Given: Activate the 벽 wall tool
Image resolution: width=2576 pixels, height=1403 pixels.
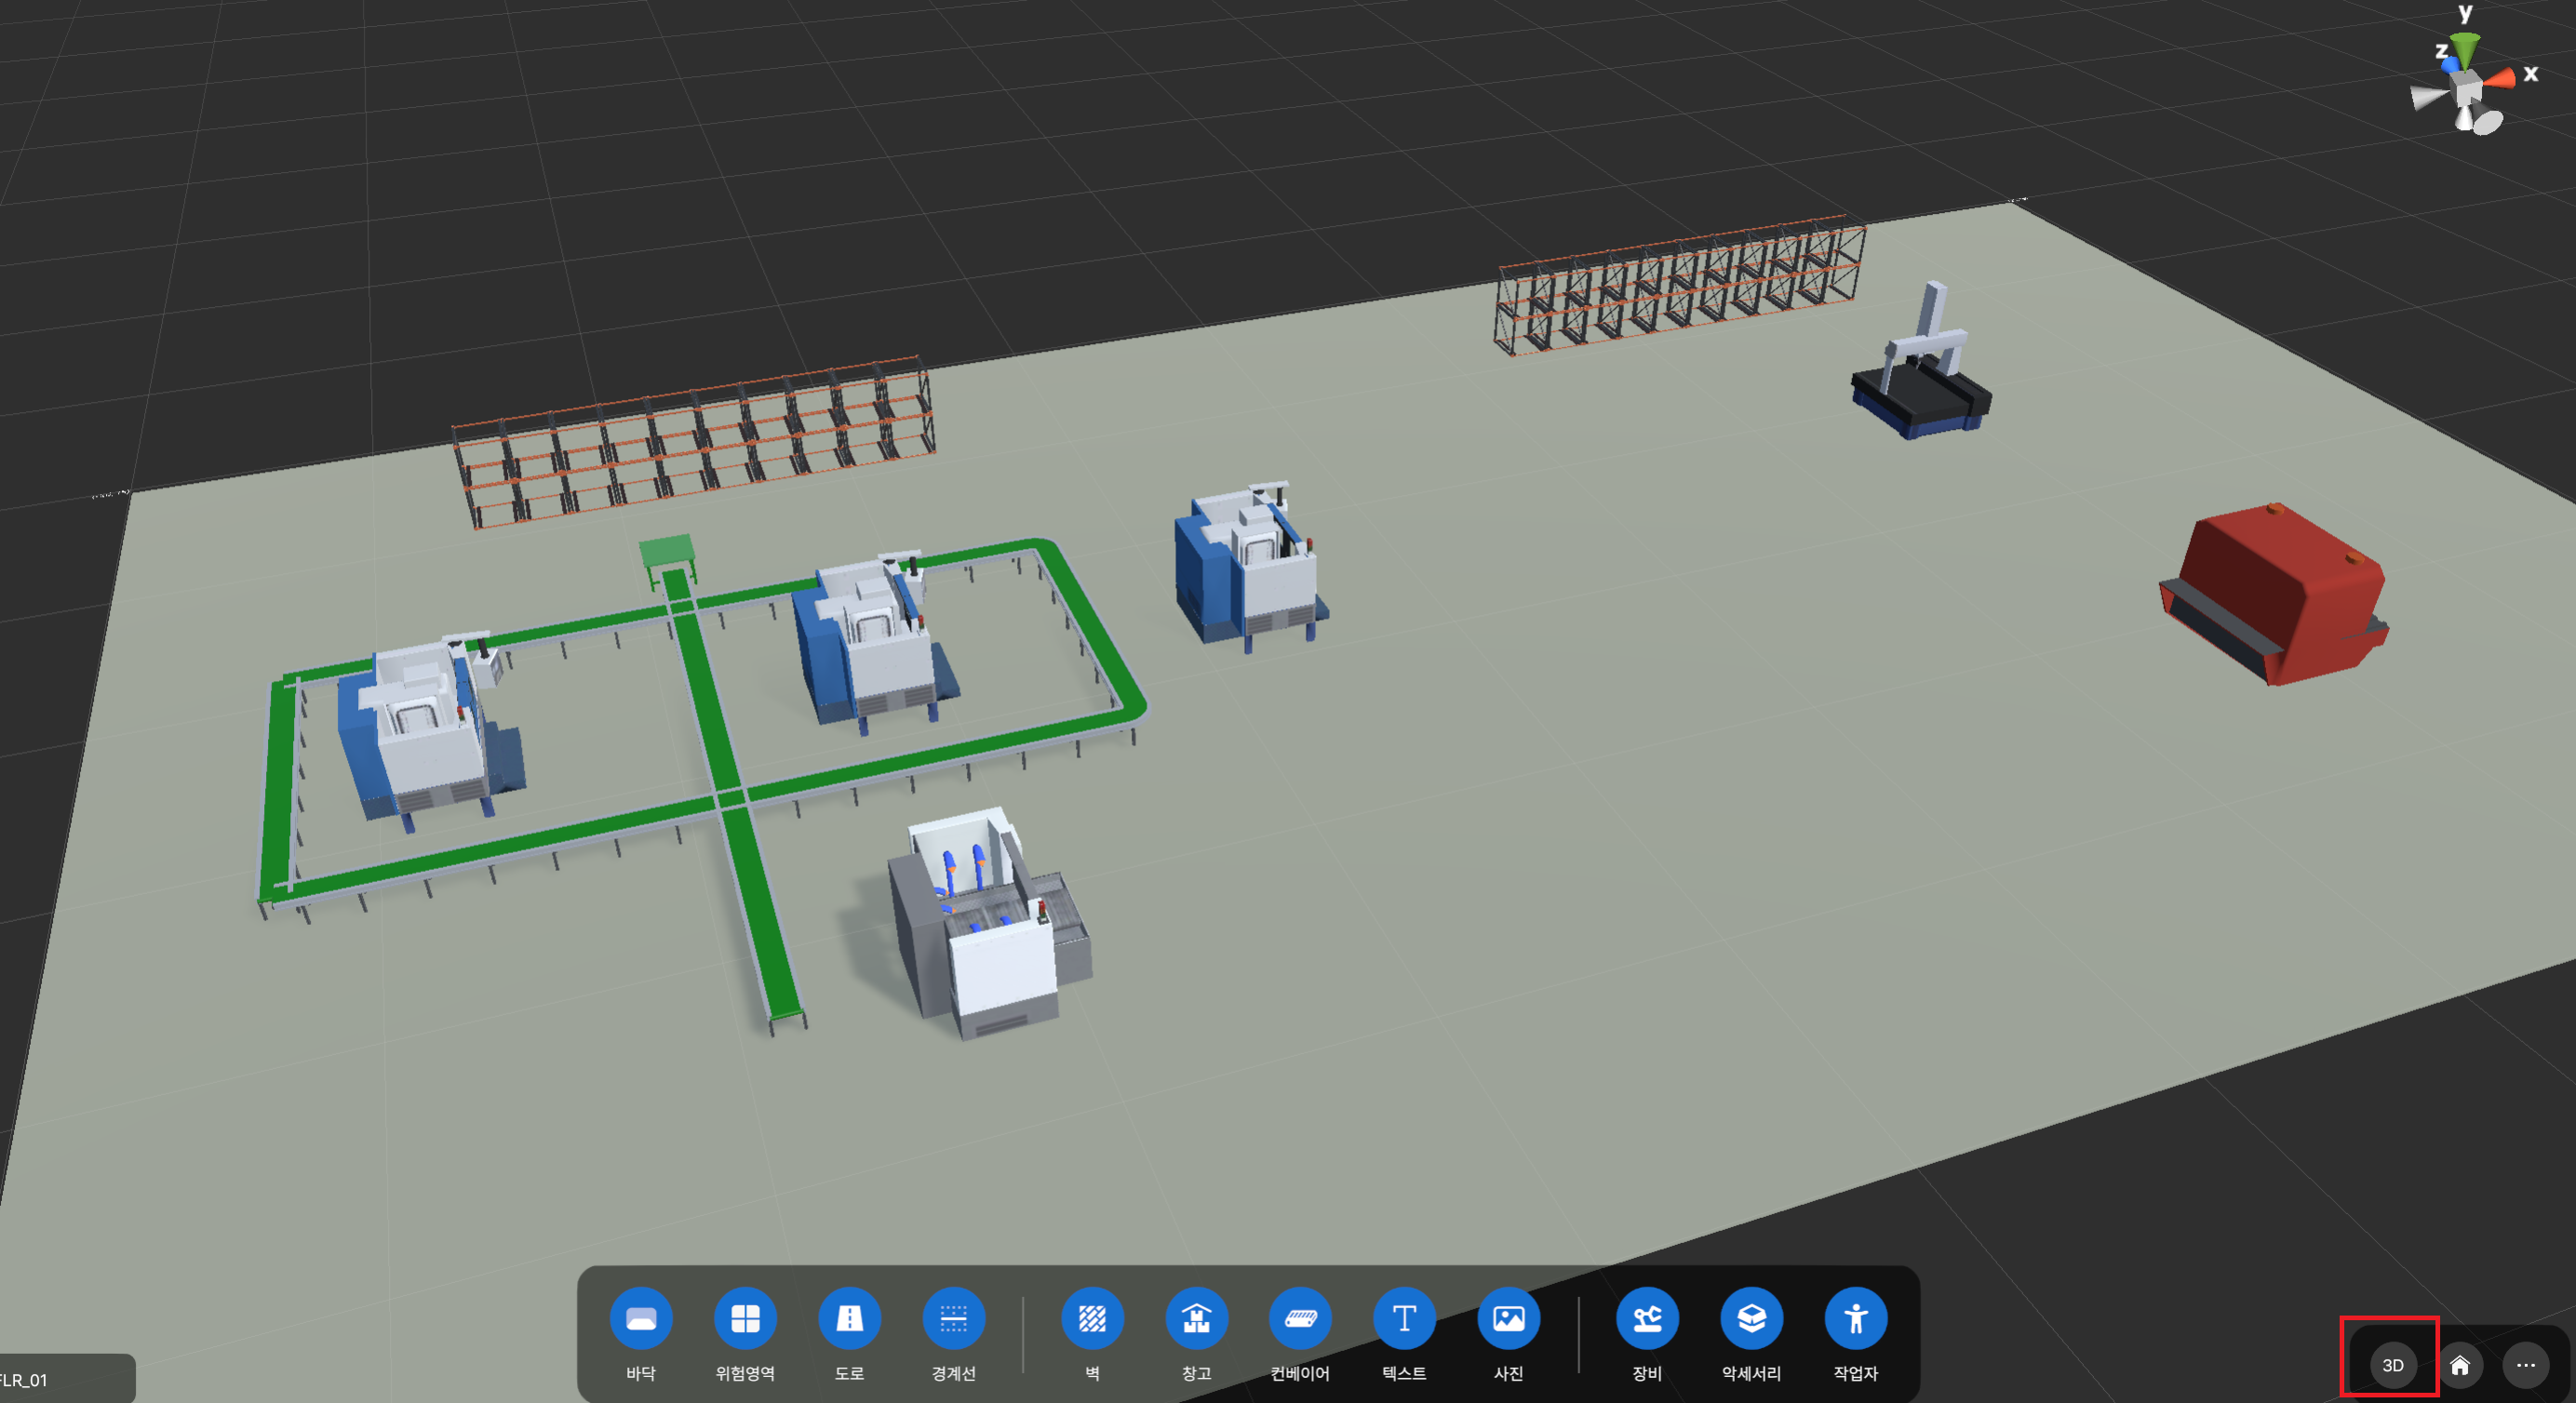Looking at the screenshot, I should [x=1092, y=1319].
